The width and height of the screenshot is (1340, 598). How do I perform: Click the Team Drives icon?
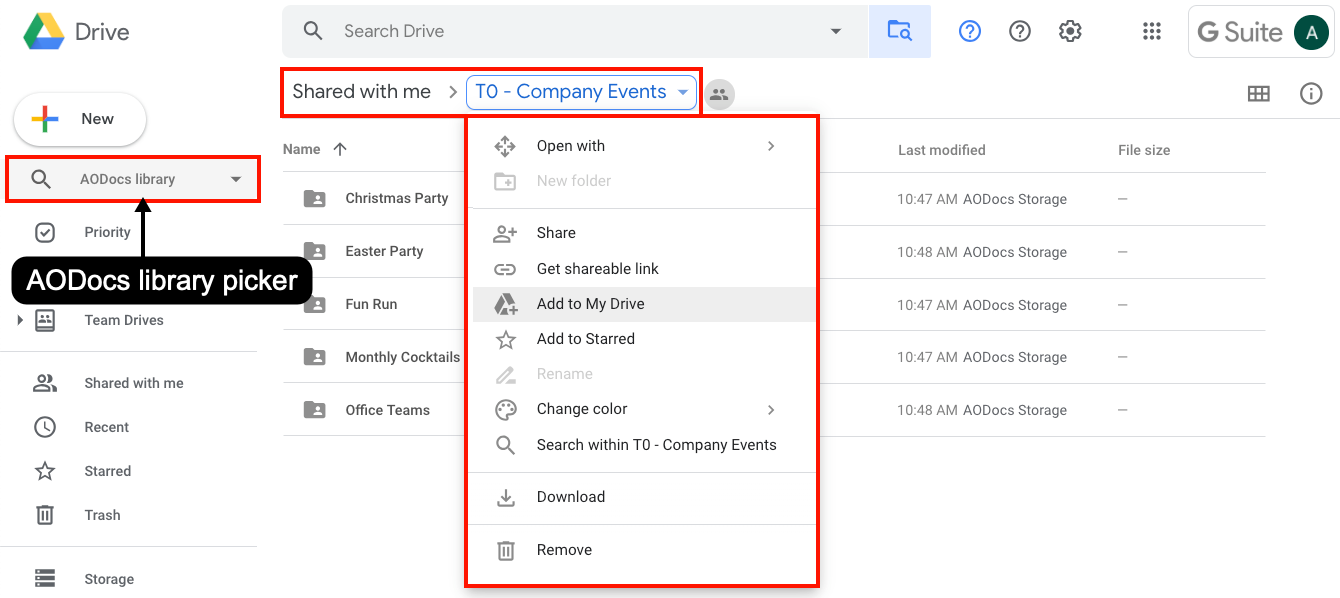(x=45, y=320)
